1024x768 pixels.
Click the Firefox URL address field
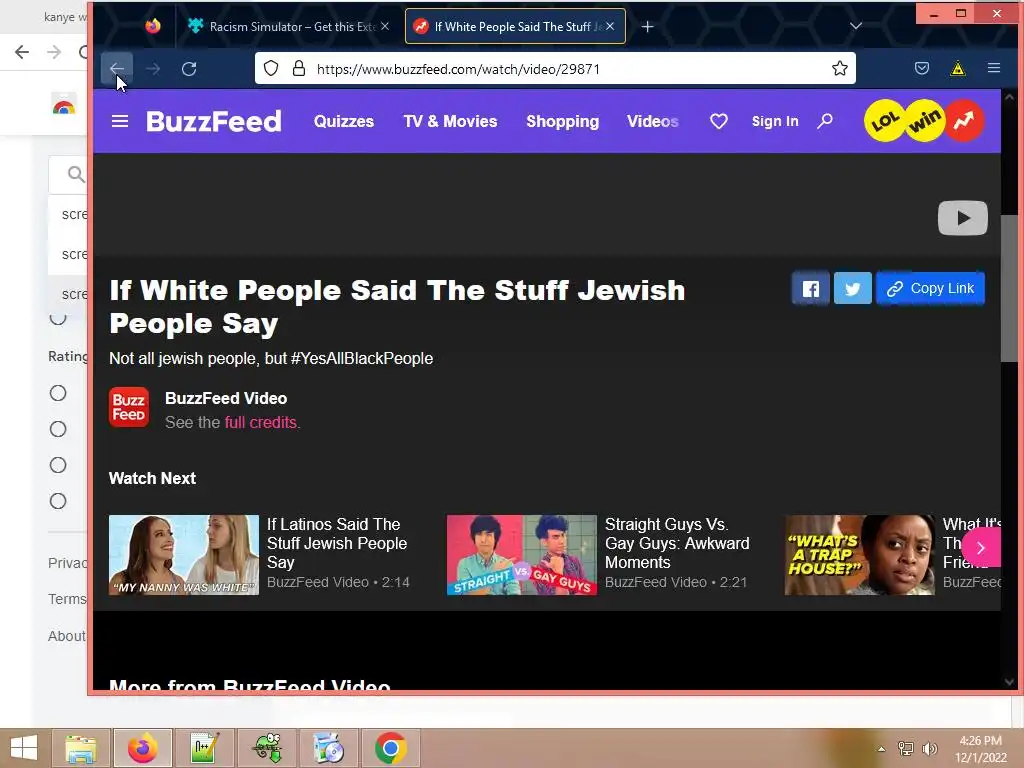(555, 69)
